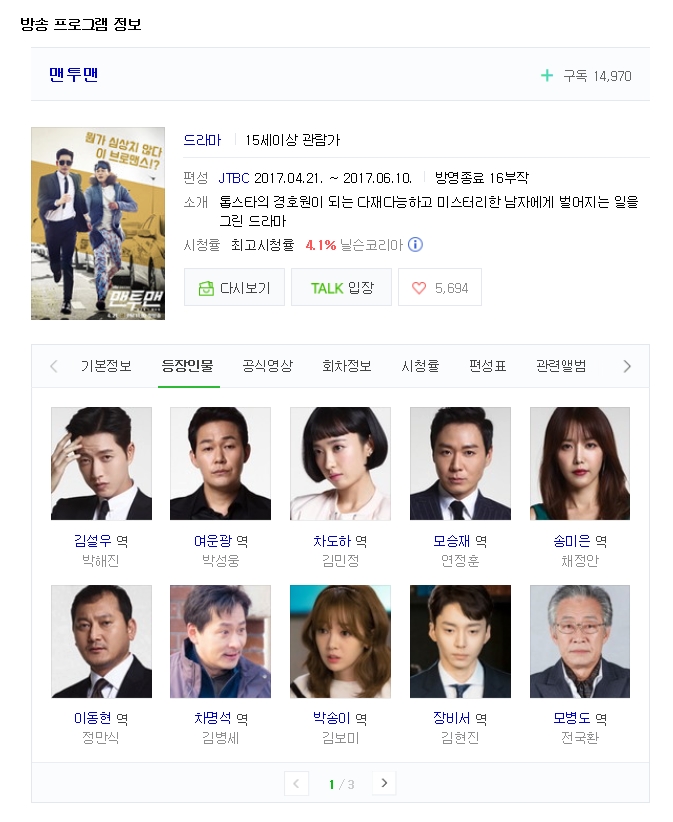
Task: Enter the TALK chat room
Action: (x=341, y=287)
